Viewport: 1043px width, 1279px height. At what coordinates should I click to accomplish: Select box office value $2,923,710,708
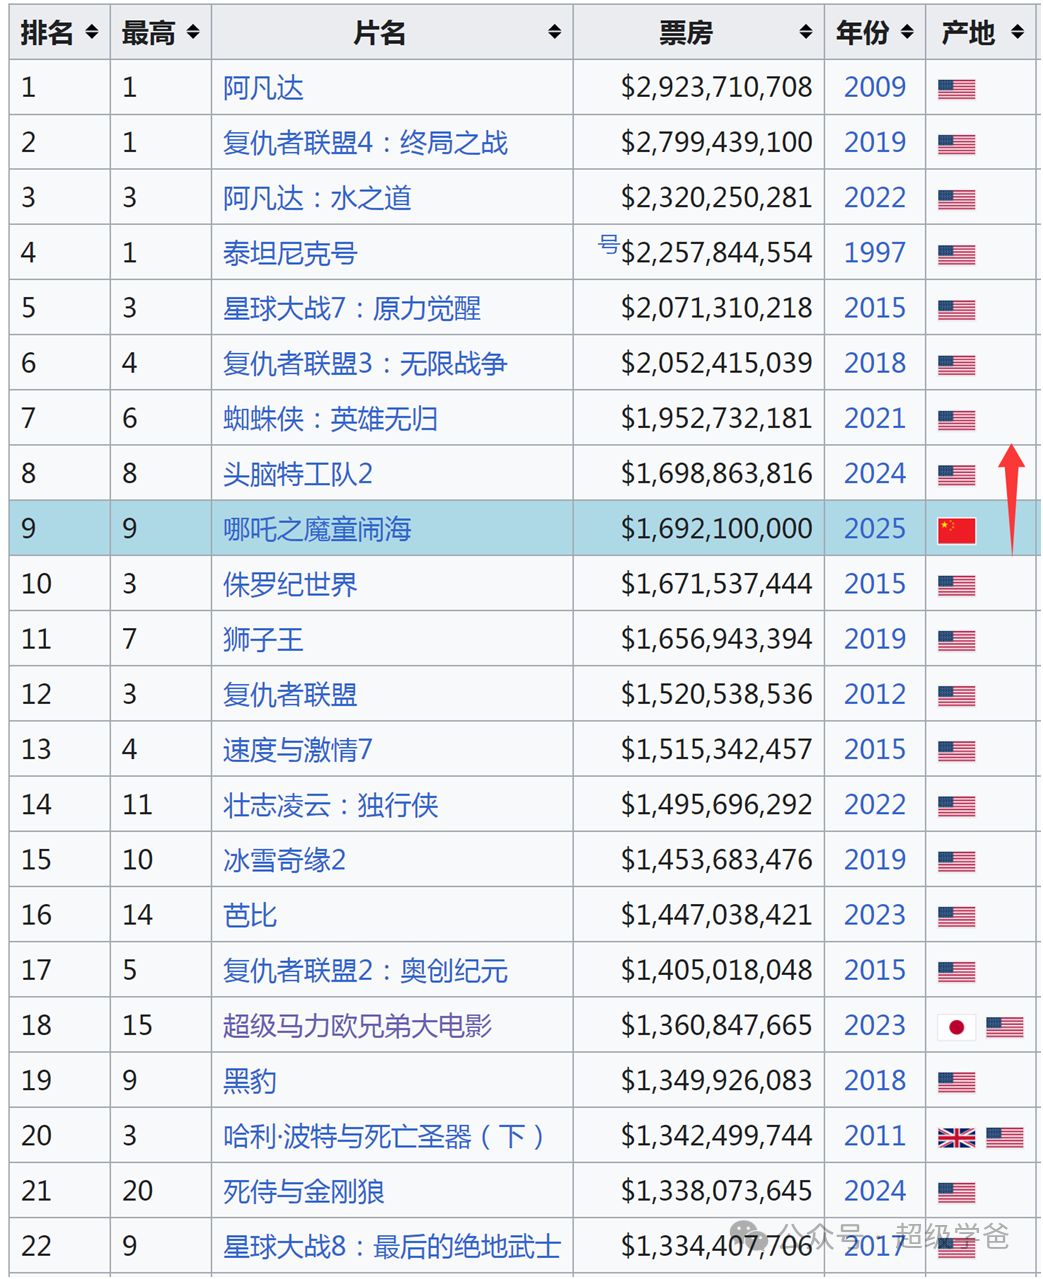[x=717, y=88]
